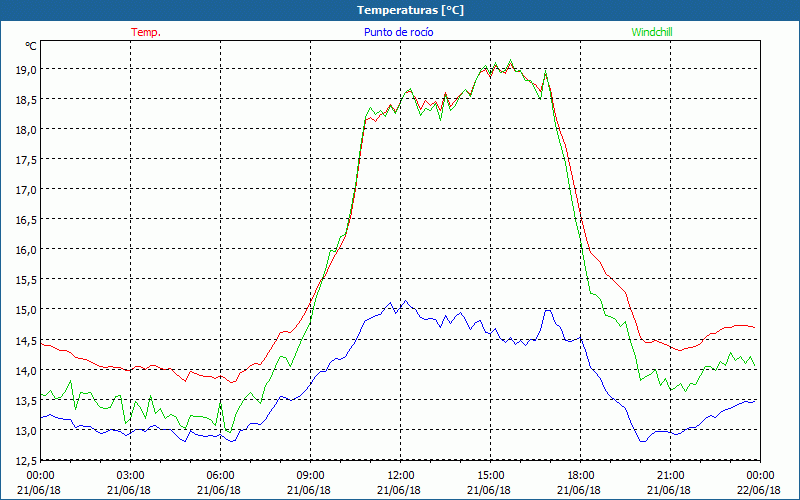Click the 17,0 y-axis value
Screen dimensions: 800x500
tap(26, 190)
